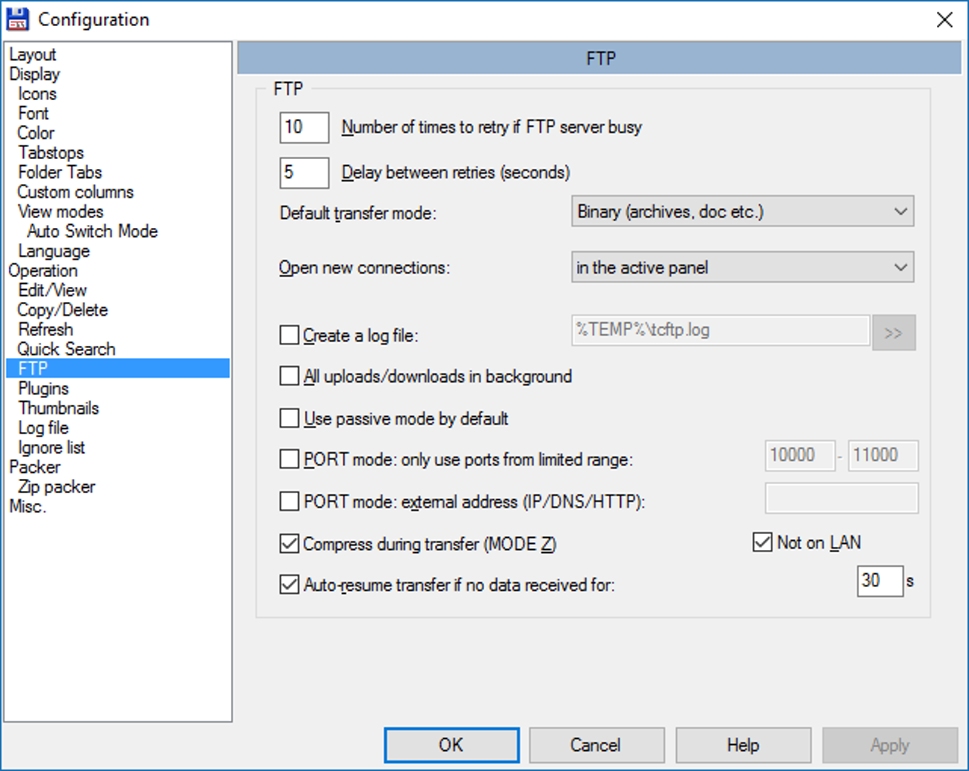Click the Cancel button
969x771 pixels.
click(595, 745)
